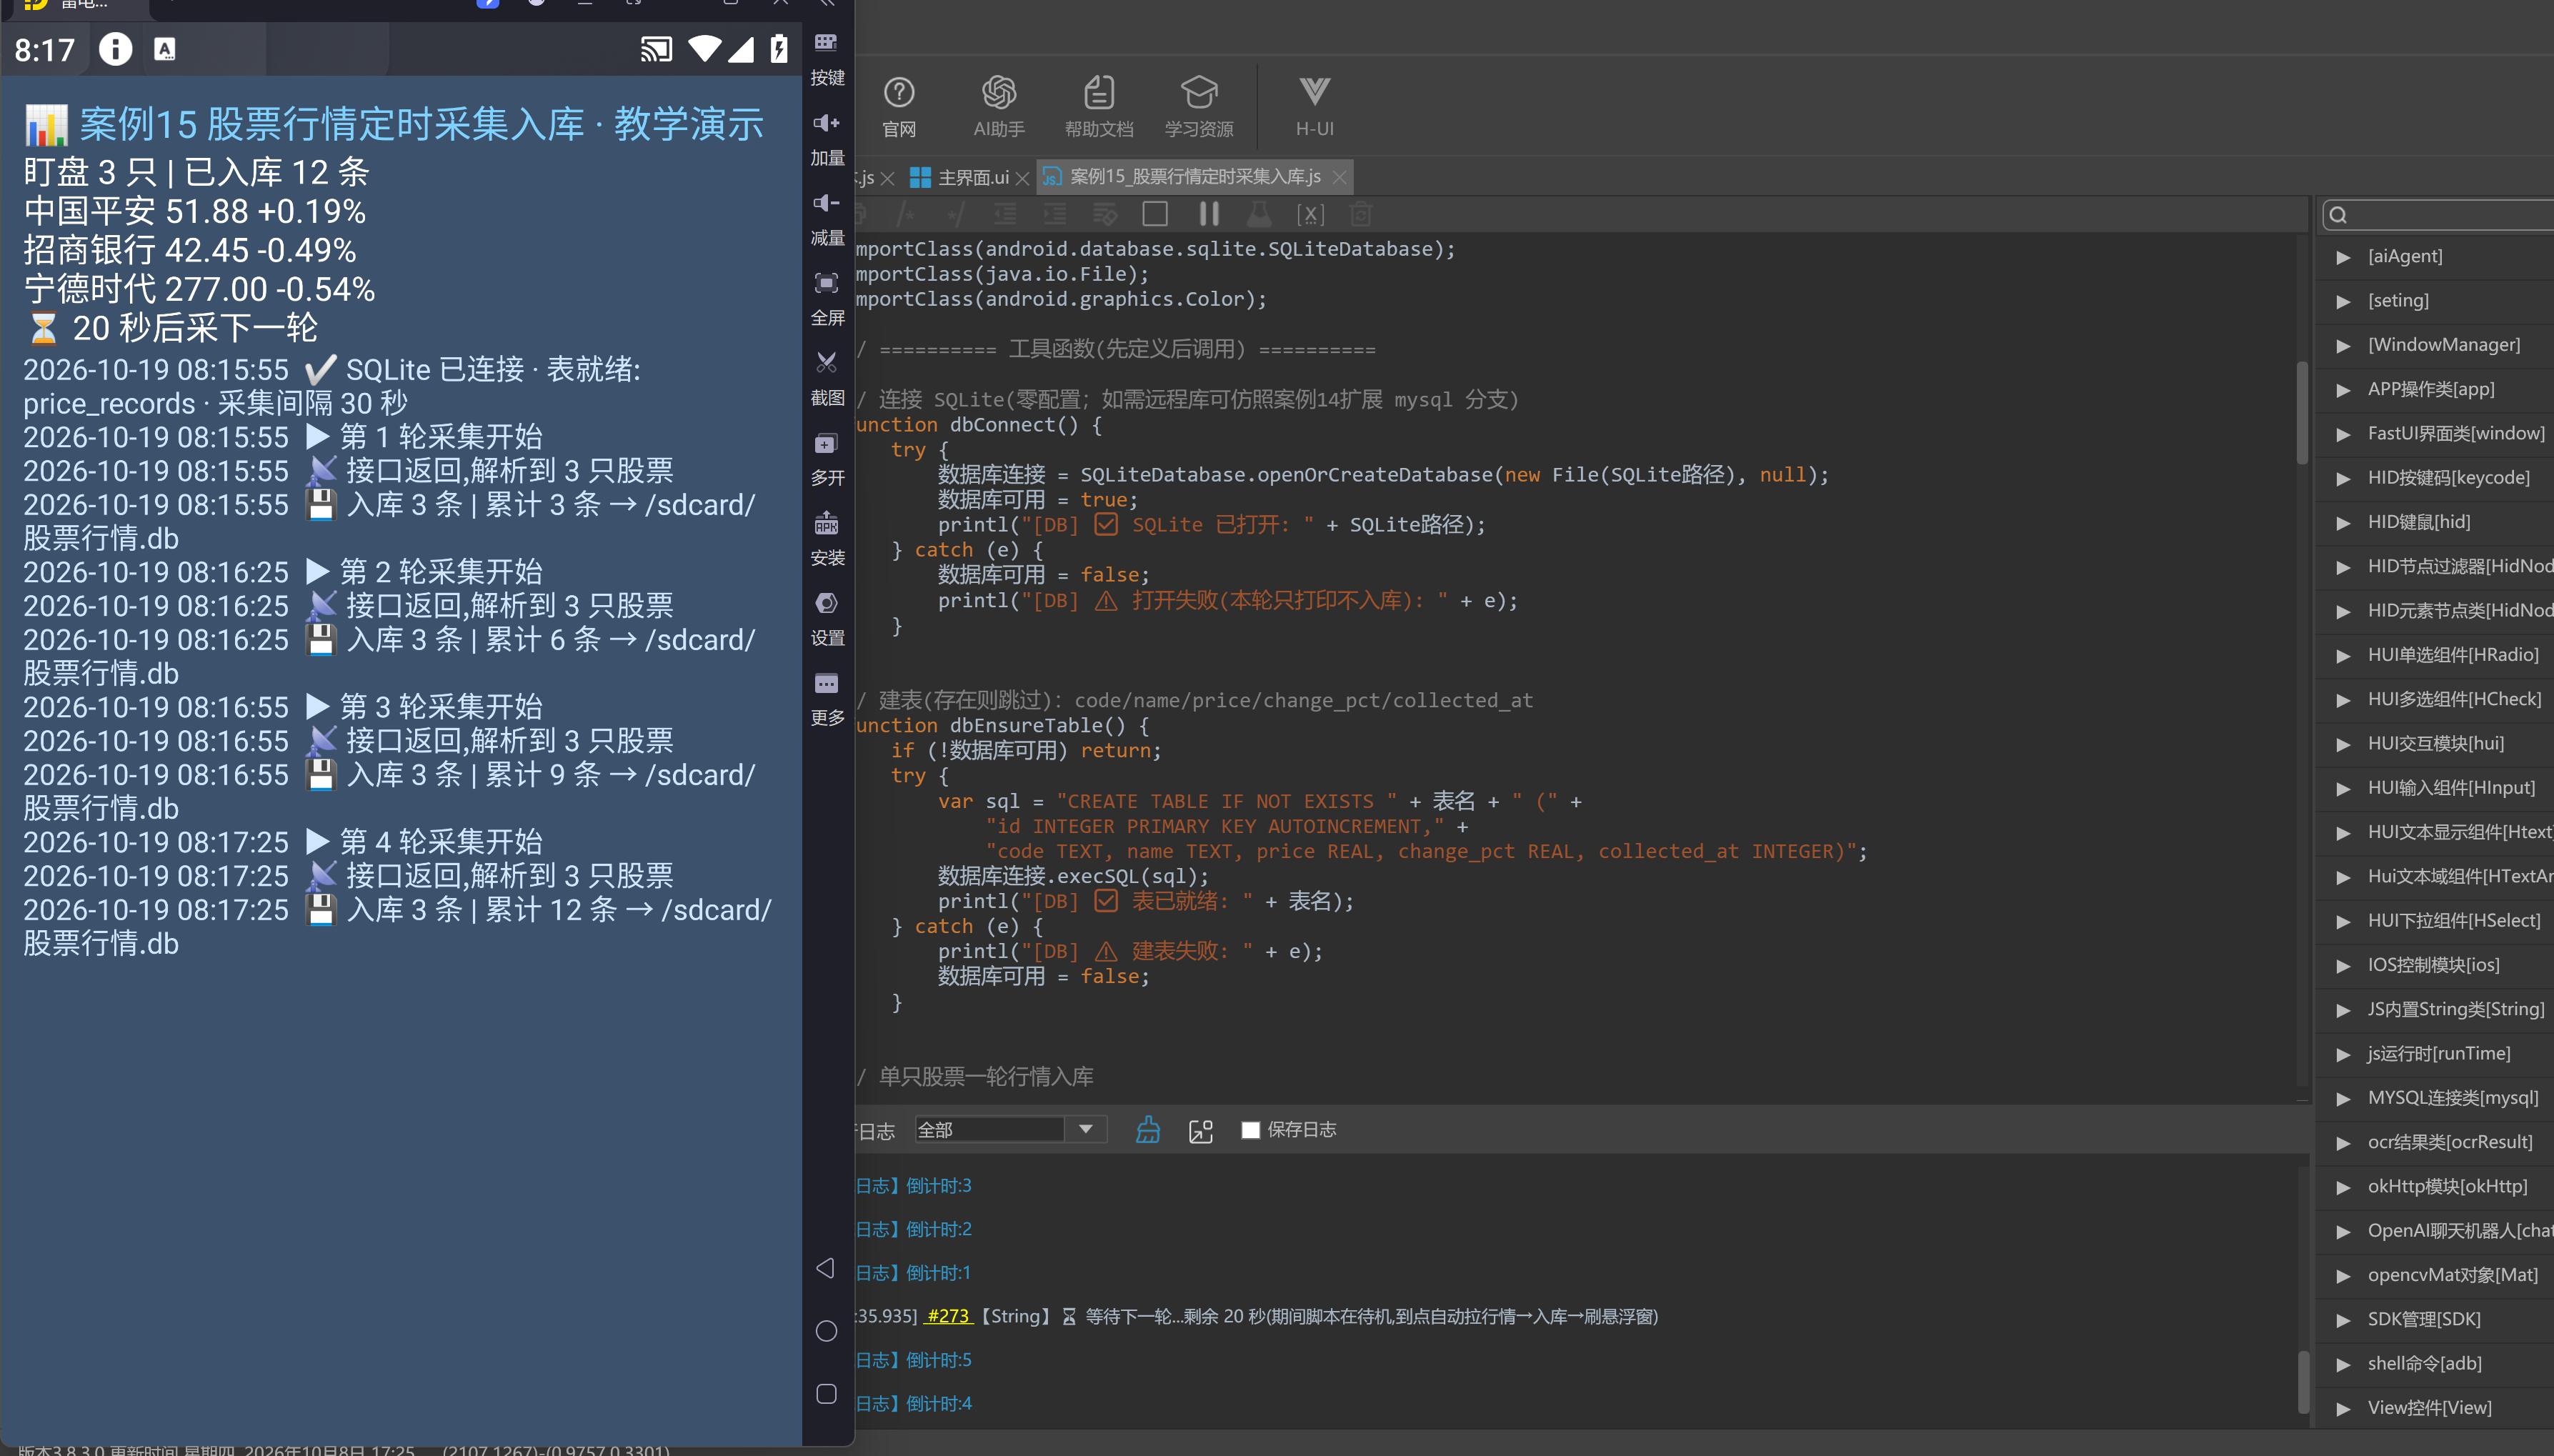Click the export log icon
Image resolution: width=2554 pixels, height=1456 pixels.
click(x=1200, y=1130)
